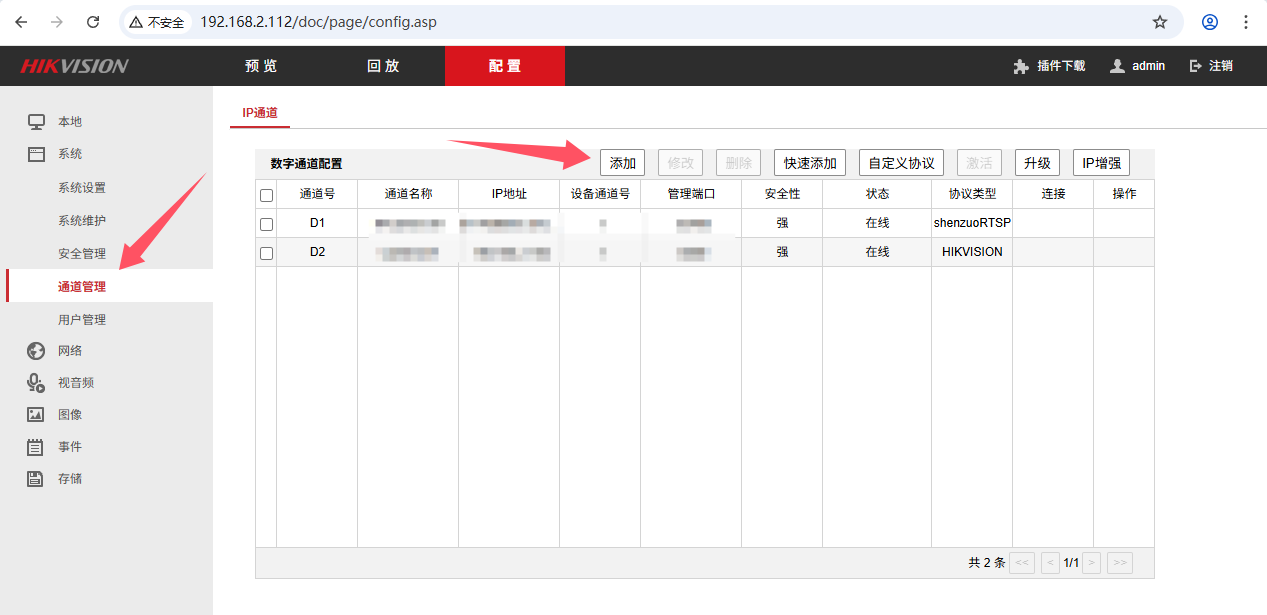The image size is (1267, 615).
Task: Select the checkbox for channel D1
Action: pos(266,224)
